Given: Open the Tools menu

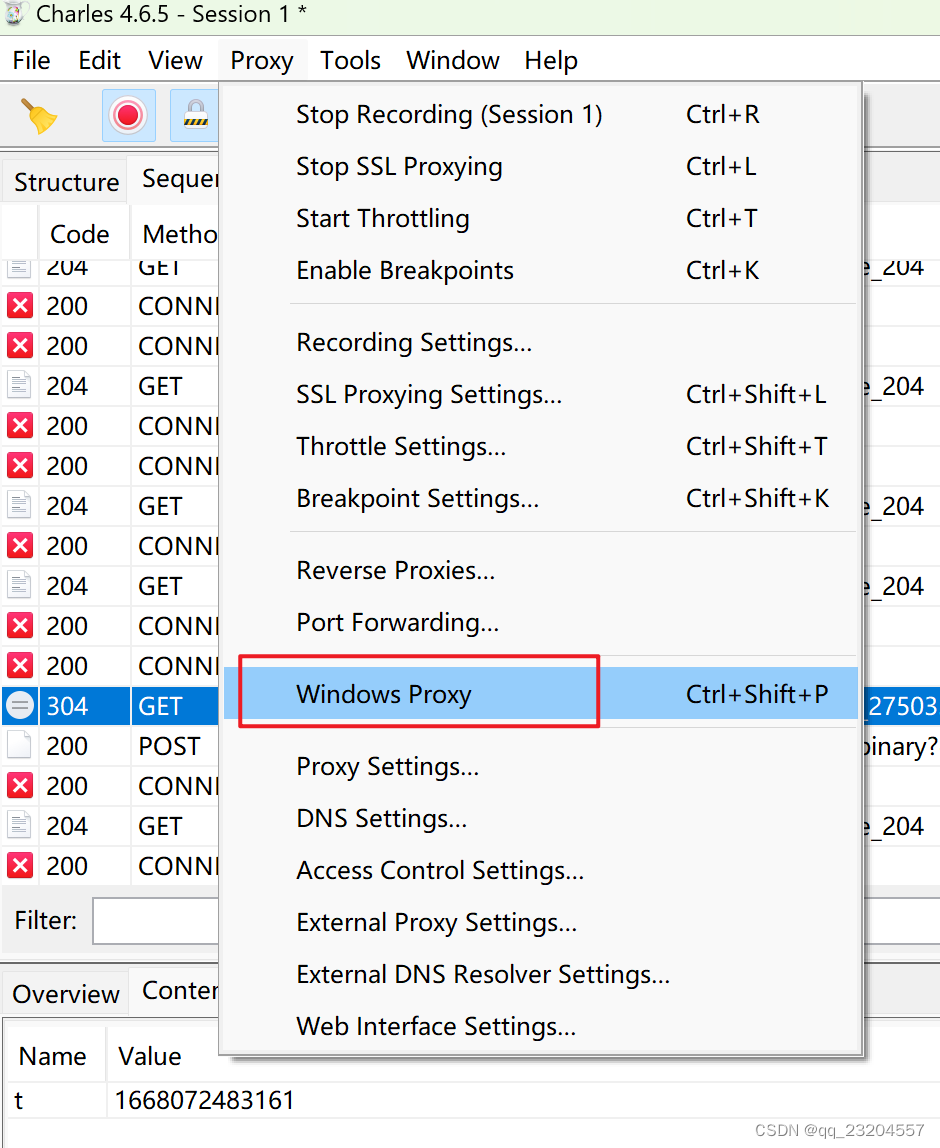Looking at the screenshot, I should (350, 60).
